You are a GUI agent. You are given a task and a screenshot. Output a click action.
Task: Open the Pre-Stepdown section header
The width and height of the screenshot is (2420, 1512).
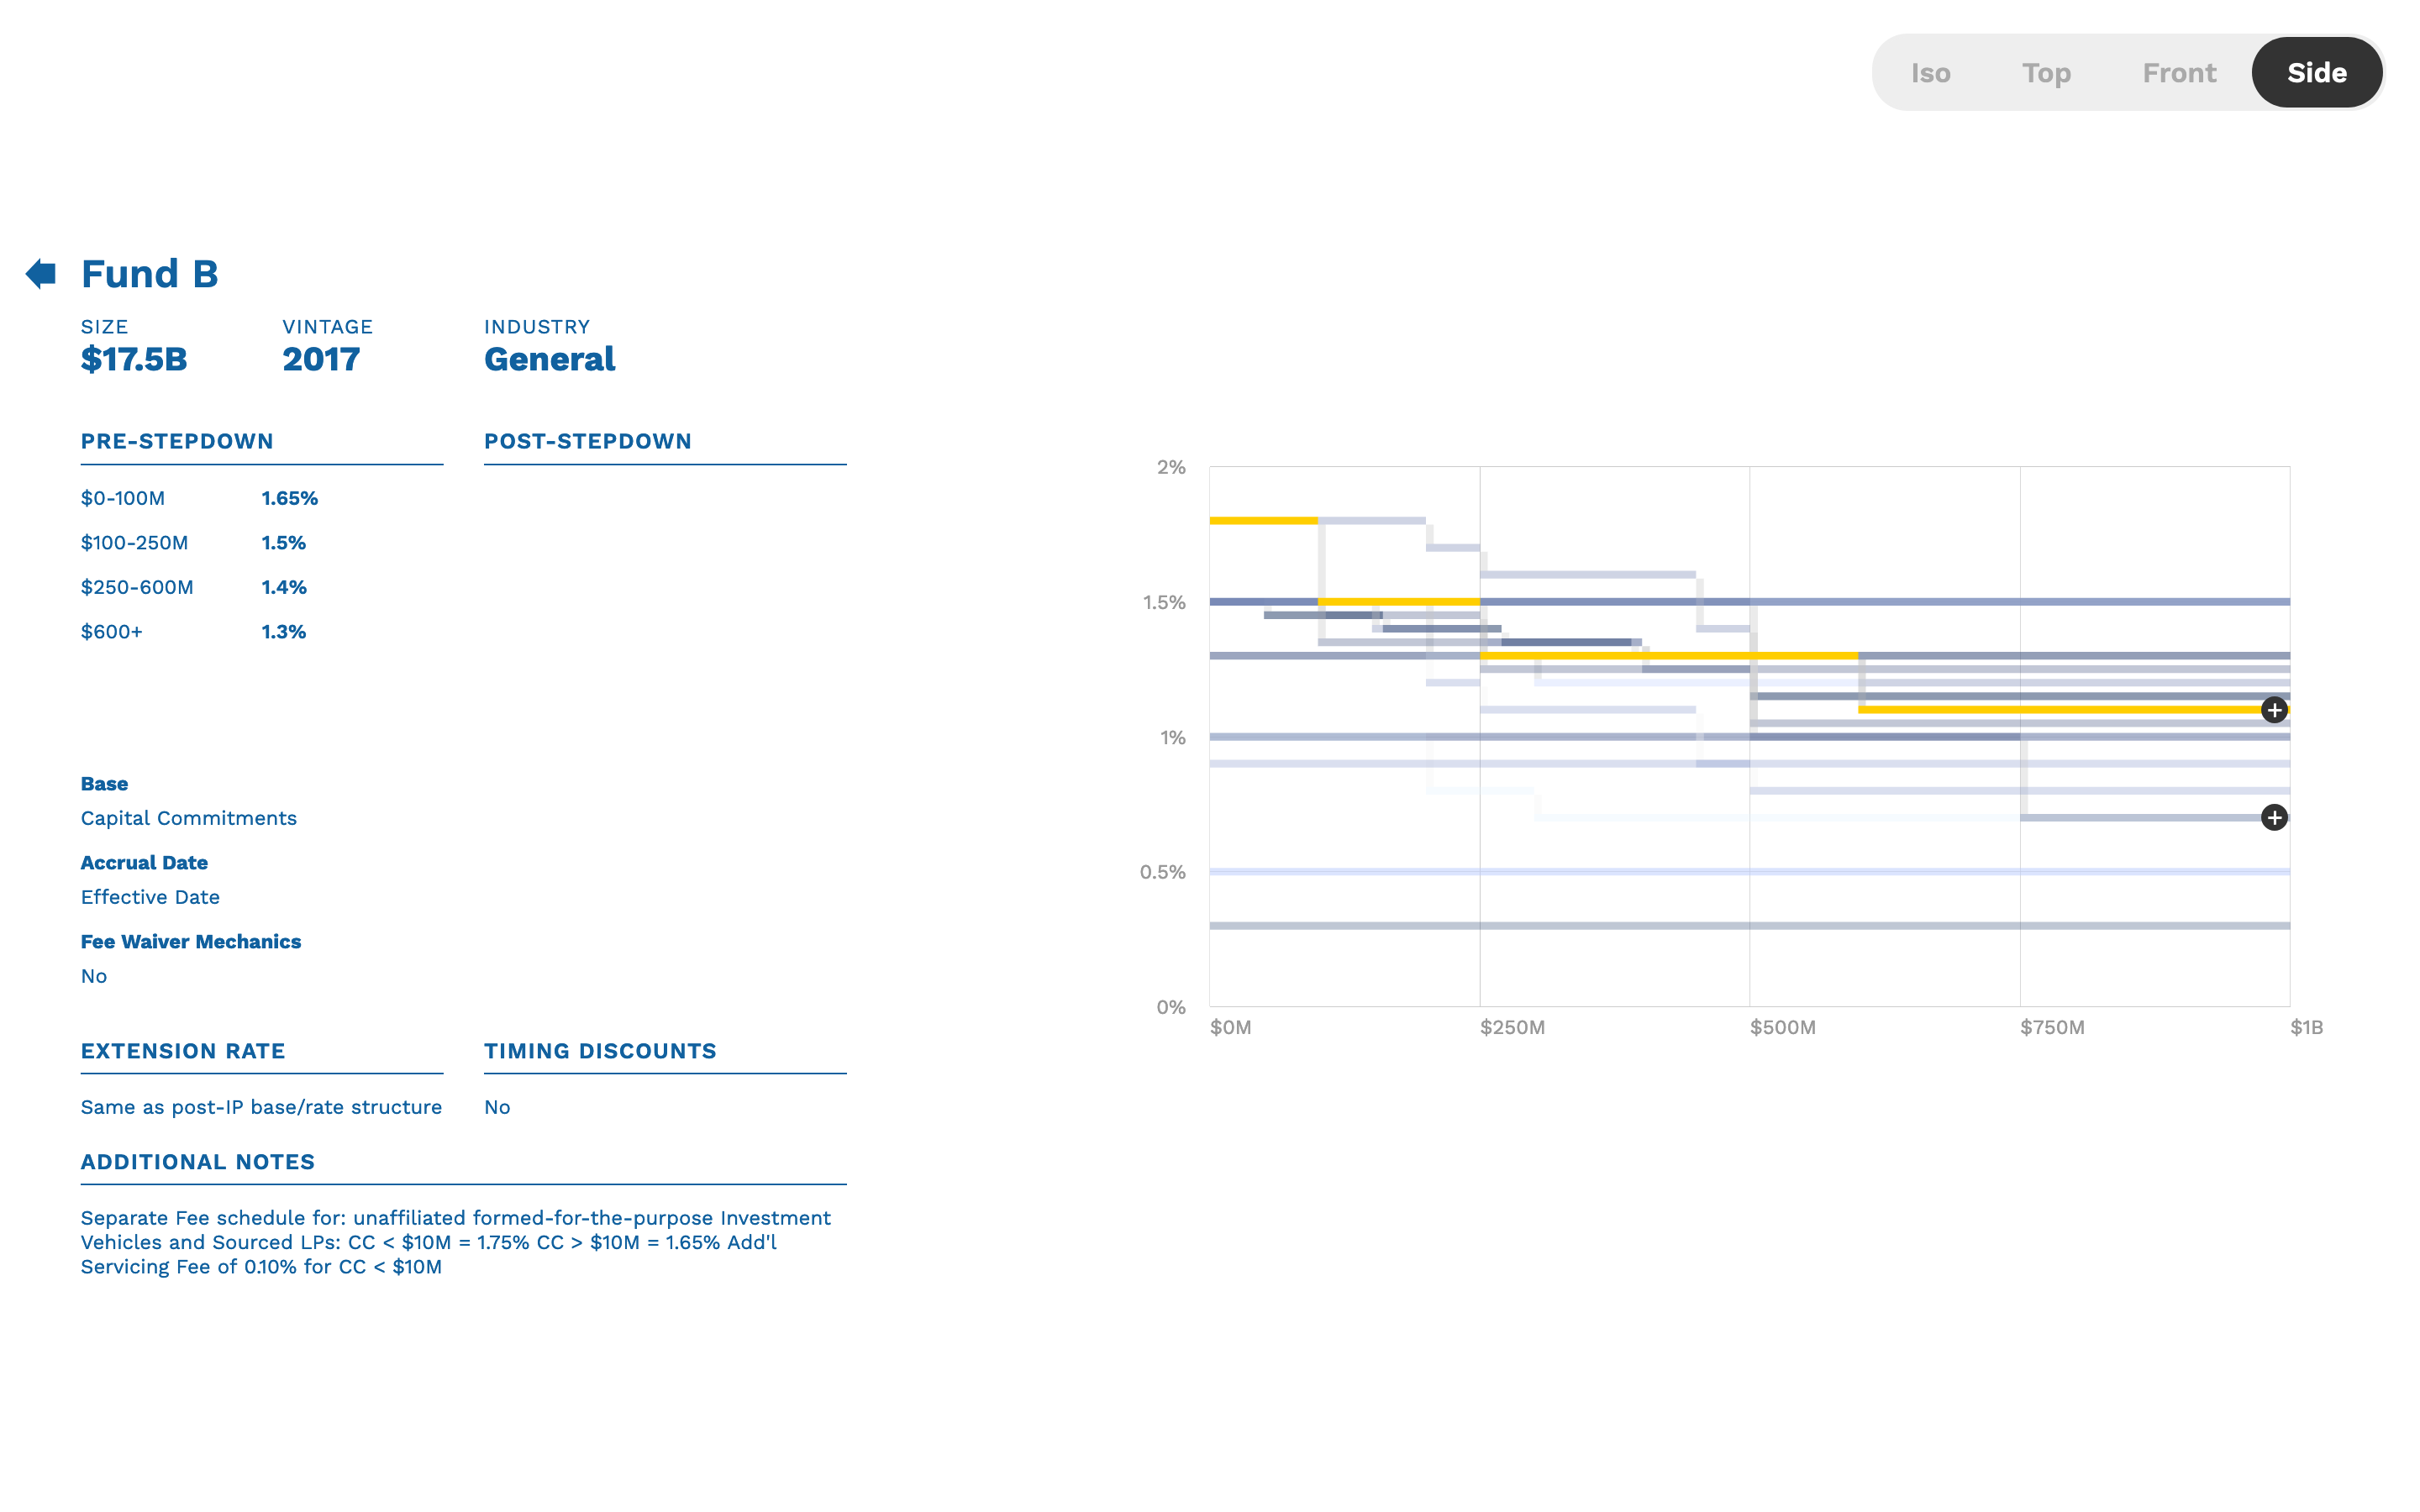pyautogui.click(x=177, y=441)
